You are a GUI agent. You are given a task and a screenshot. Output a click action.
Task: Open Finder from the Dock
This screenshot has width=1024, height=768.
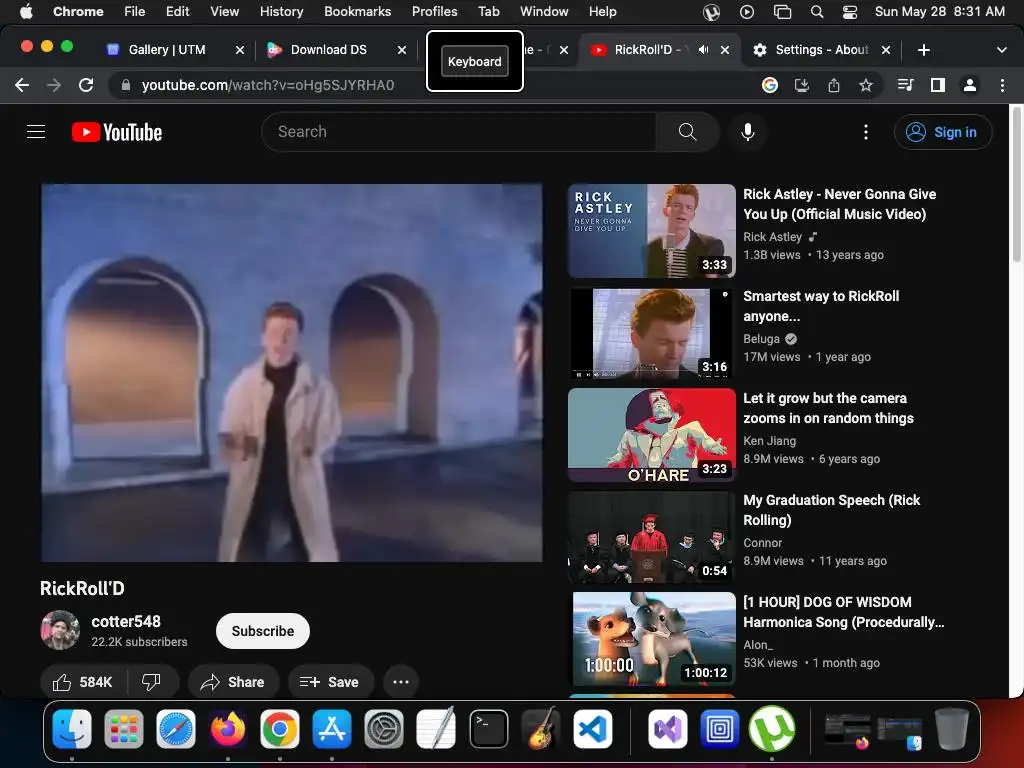point(72,729)
